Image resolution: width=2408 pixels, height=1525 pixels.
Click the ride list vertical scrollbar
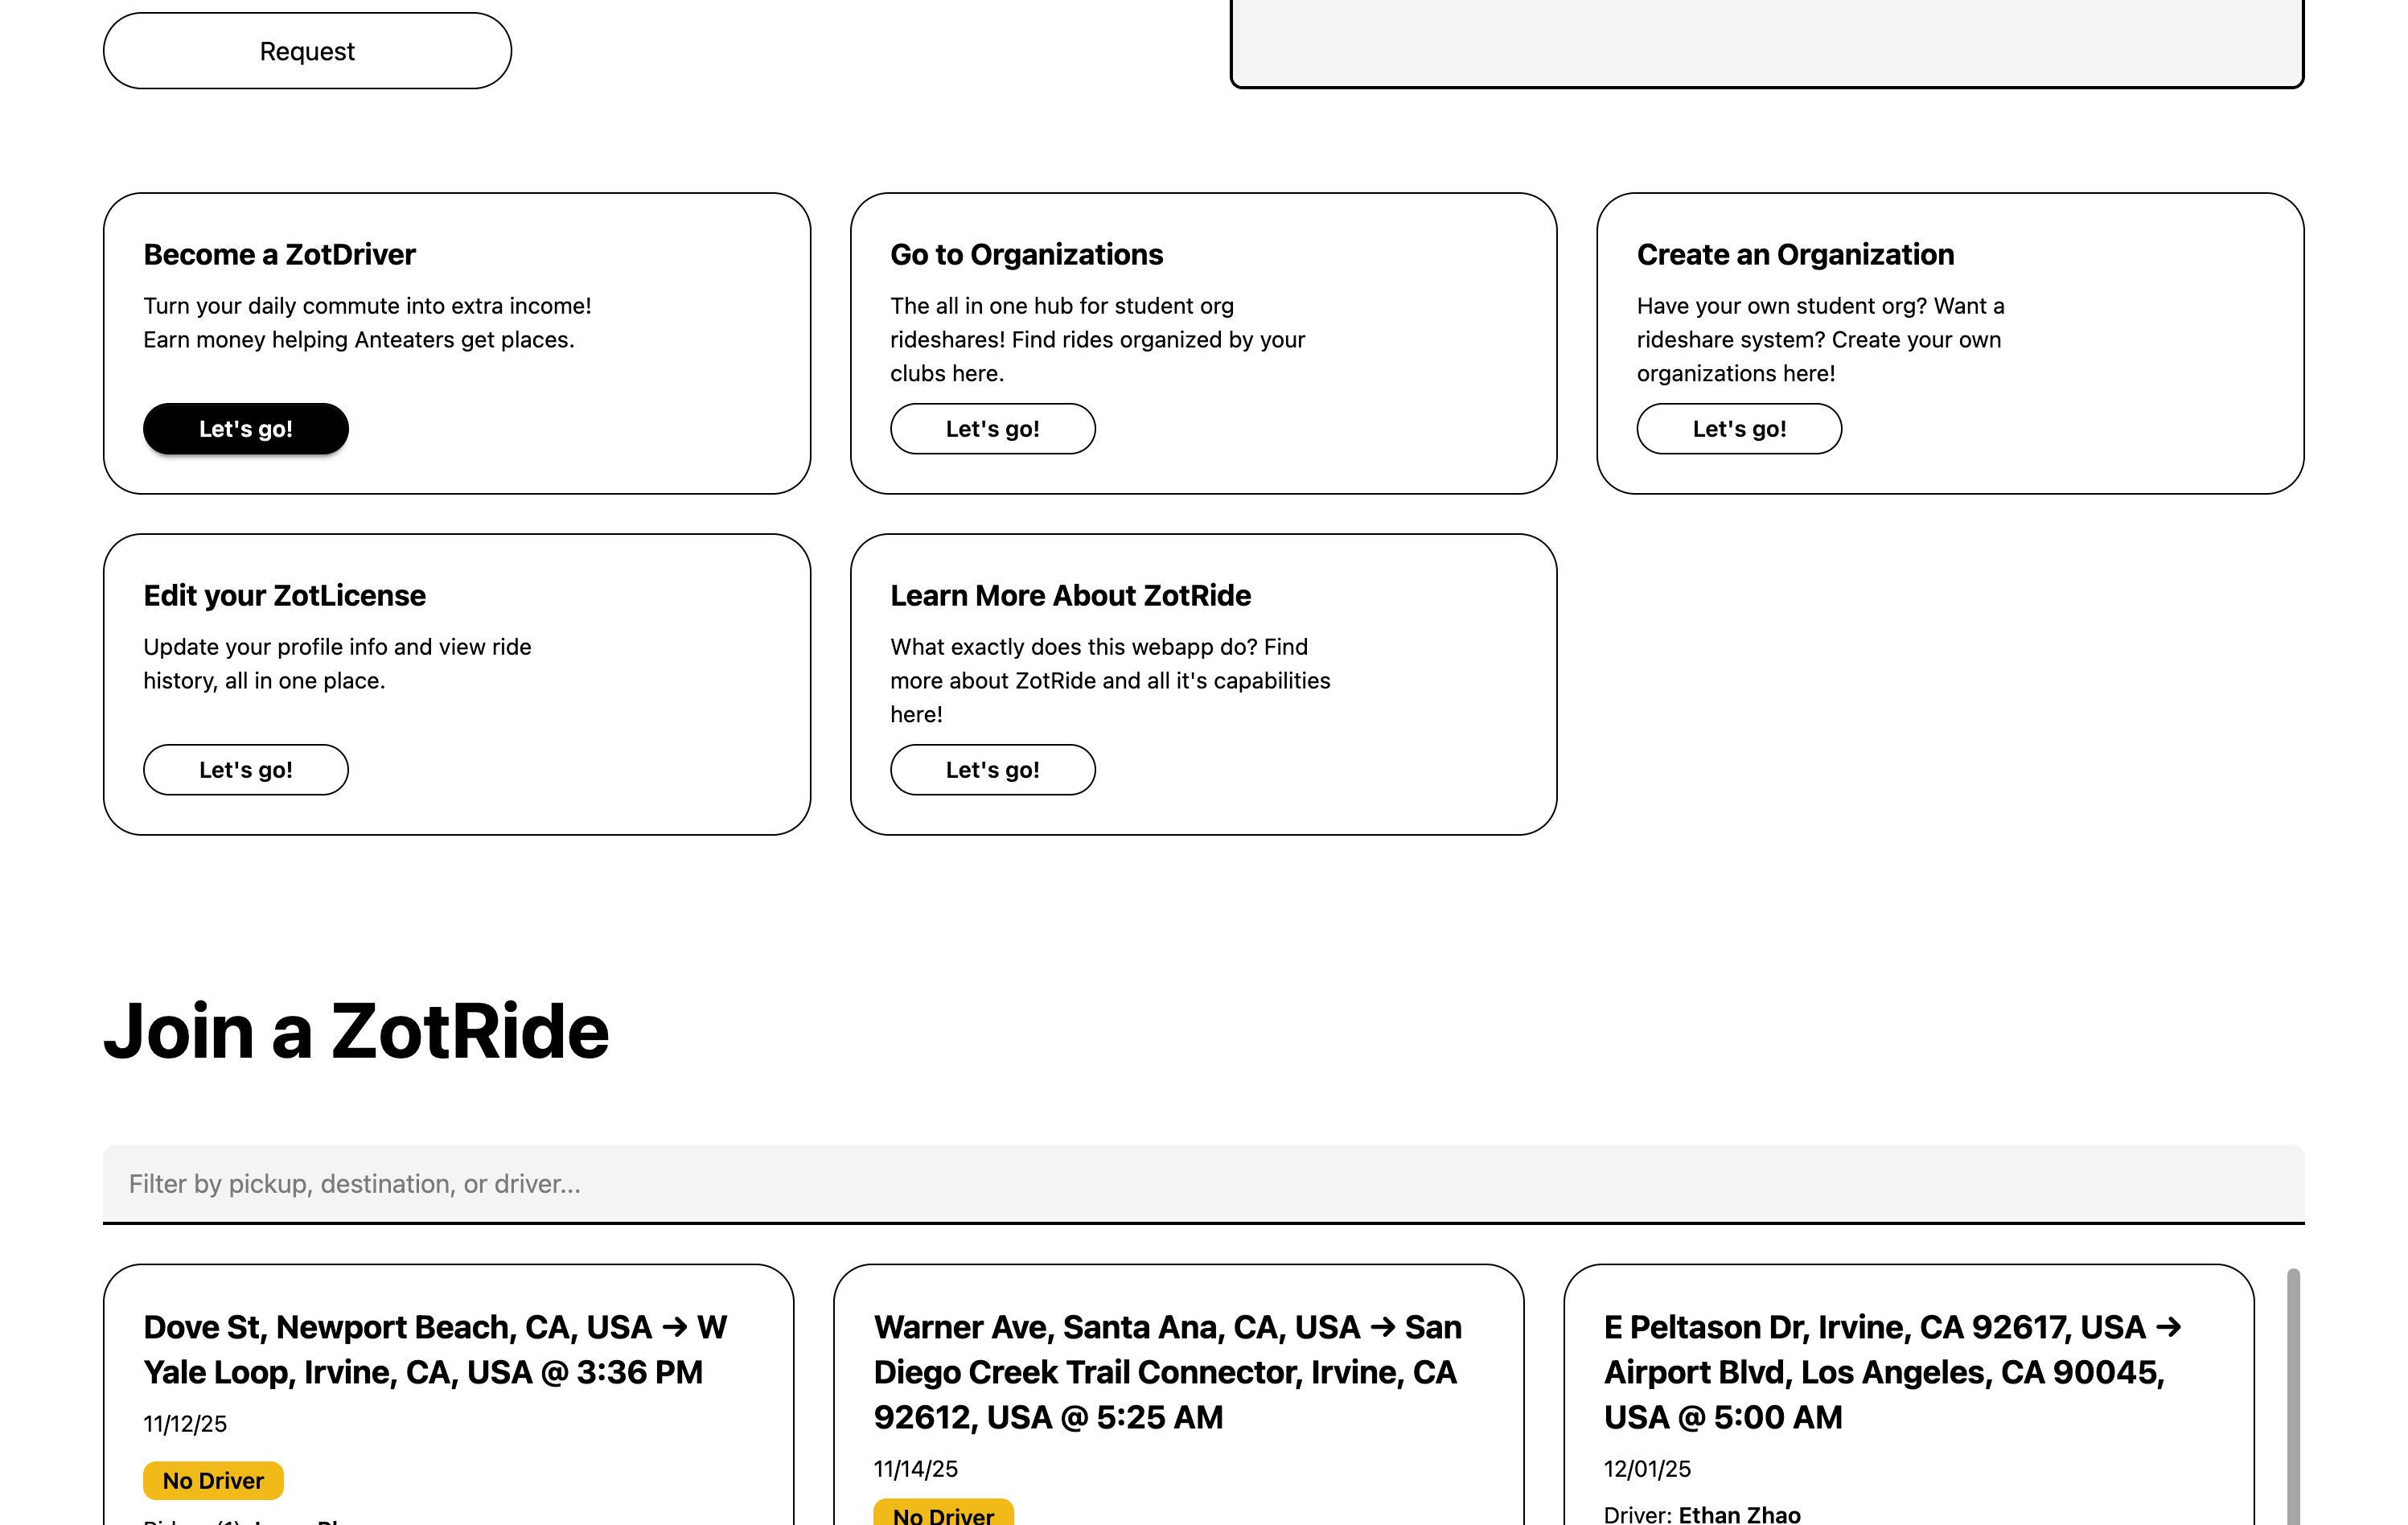point(2293,1400)
